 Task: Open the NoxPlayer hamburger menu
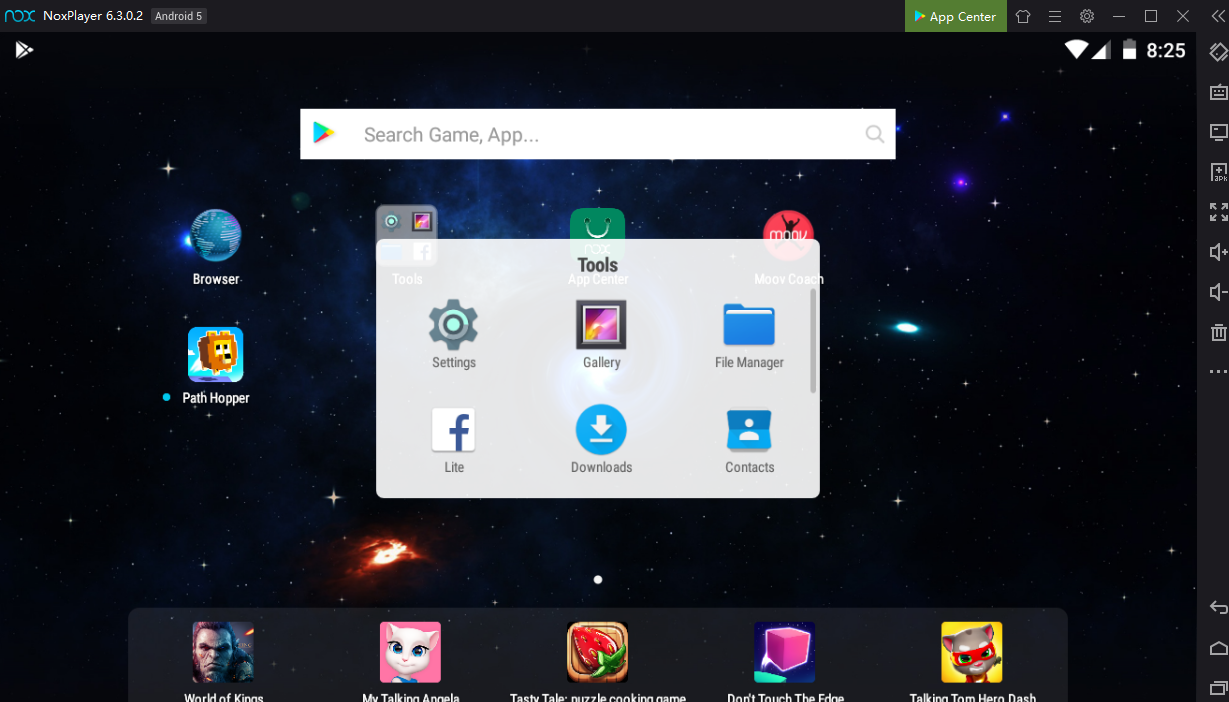(1055, 16)
